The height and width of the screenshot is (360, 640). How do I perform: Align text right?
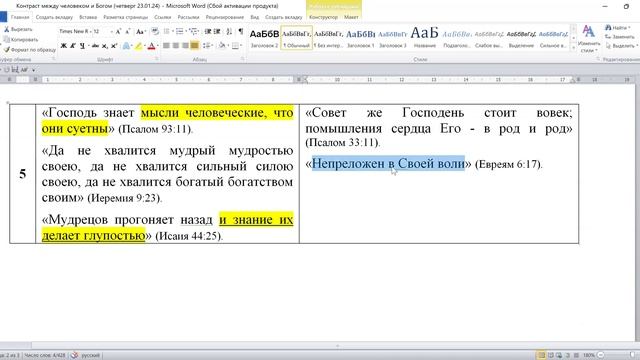click(185, 46)
